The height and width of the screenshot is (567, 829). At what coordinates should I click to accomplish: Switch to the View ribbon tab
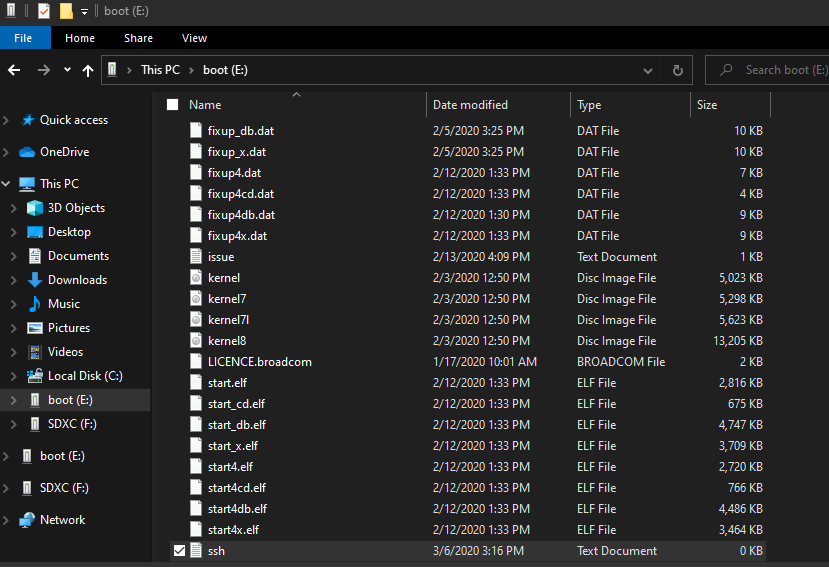point(194,38)
